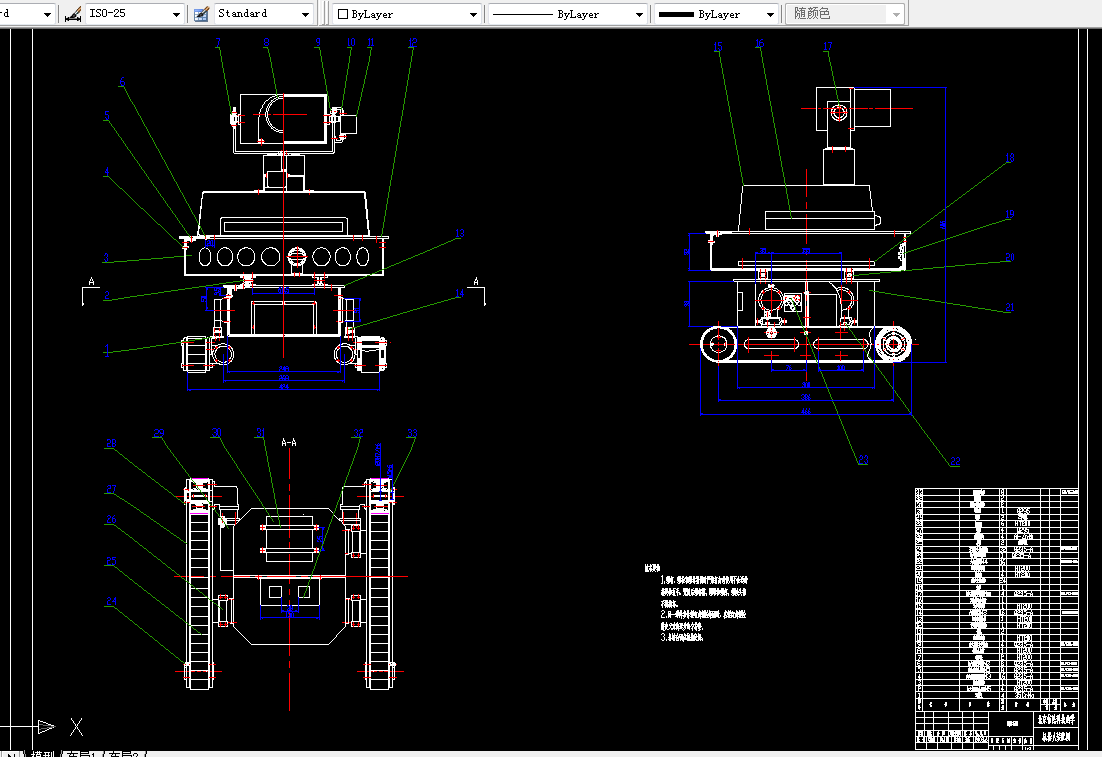
Task: Select part balloon number 7
Action: pyautogui.click(x=218, y=42)
